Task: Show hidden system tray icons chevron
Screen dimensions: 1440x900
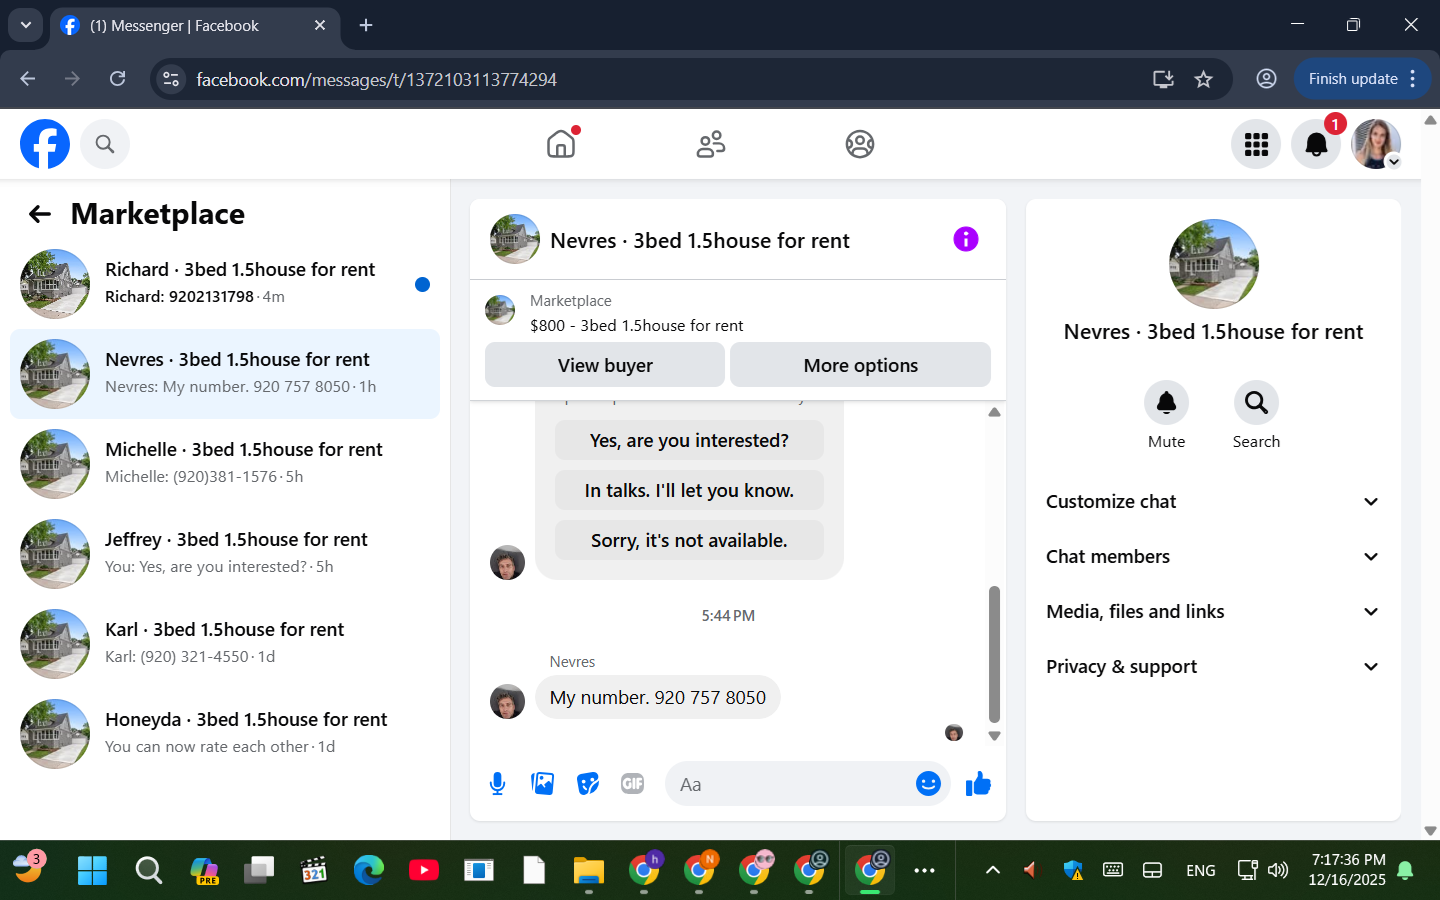Action: tap(993, 870)
